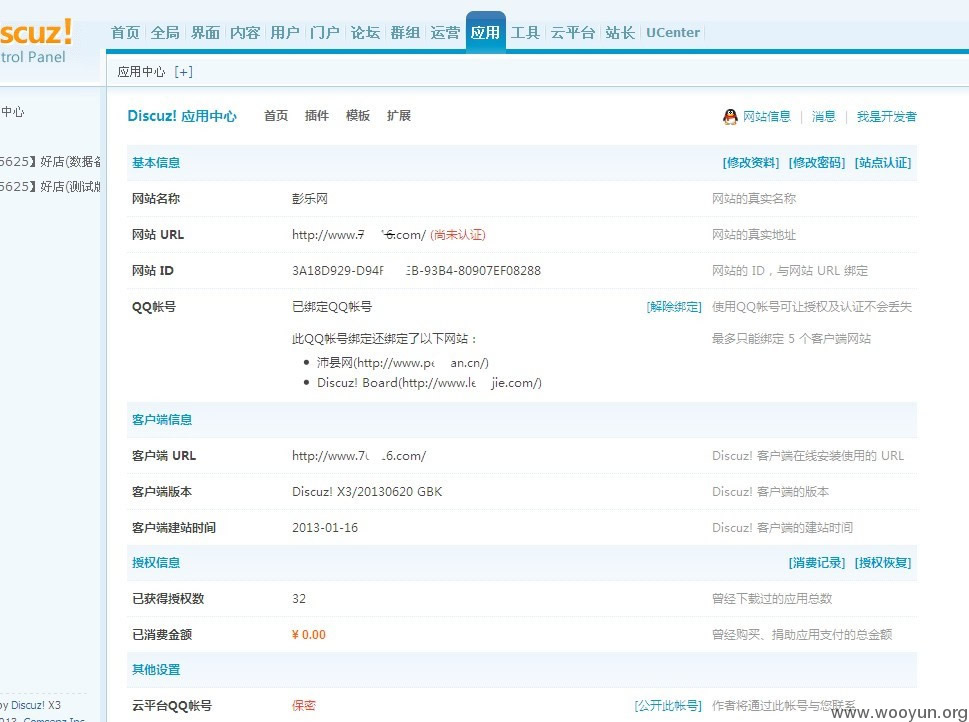Click the 尚未认证 status text
Image resolution: width=969 pixels, height=722 pixels.
pyautogui.click(x=458, y=235)
